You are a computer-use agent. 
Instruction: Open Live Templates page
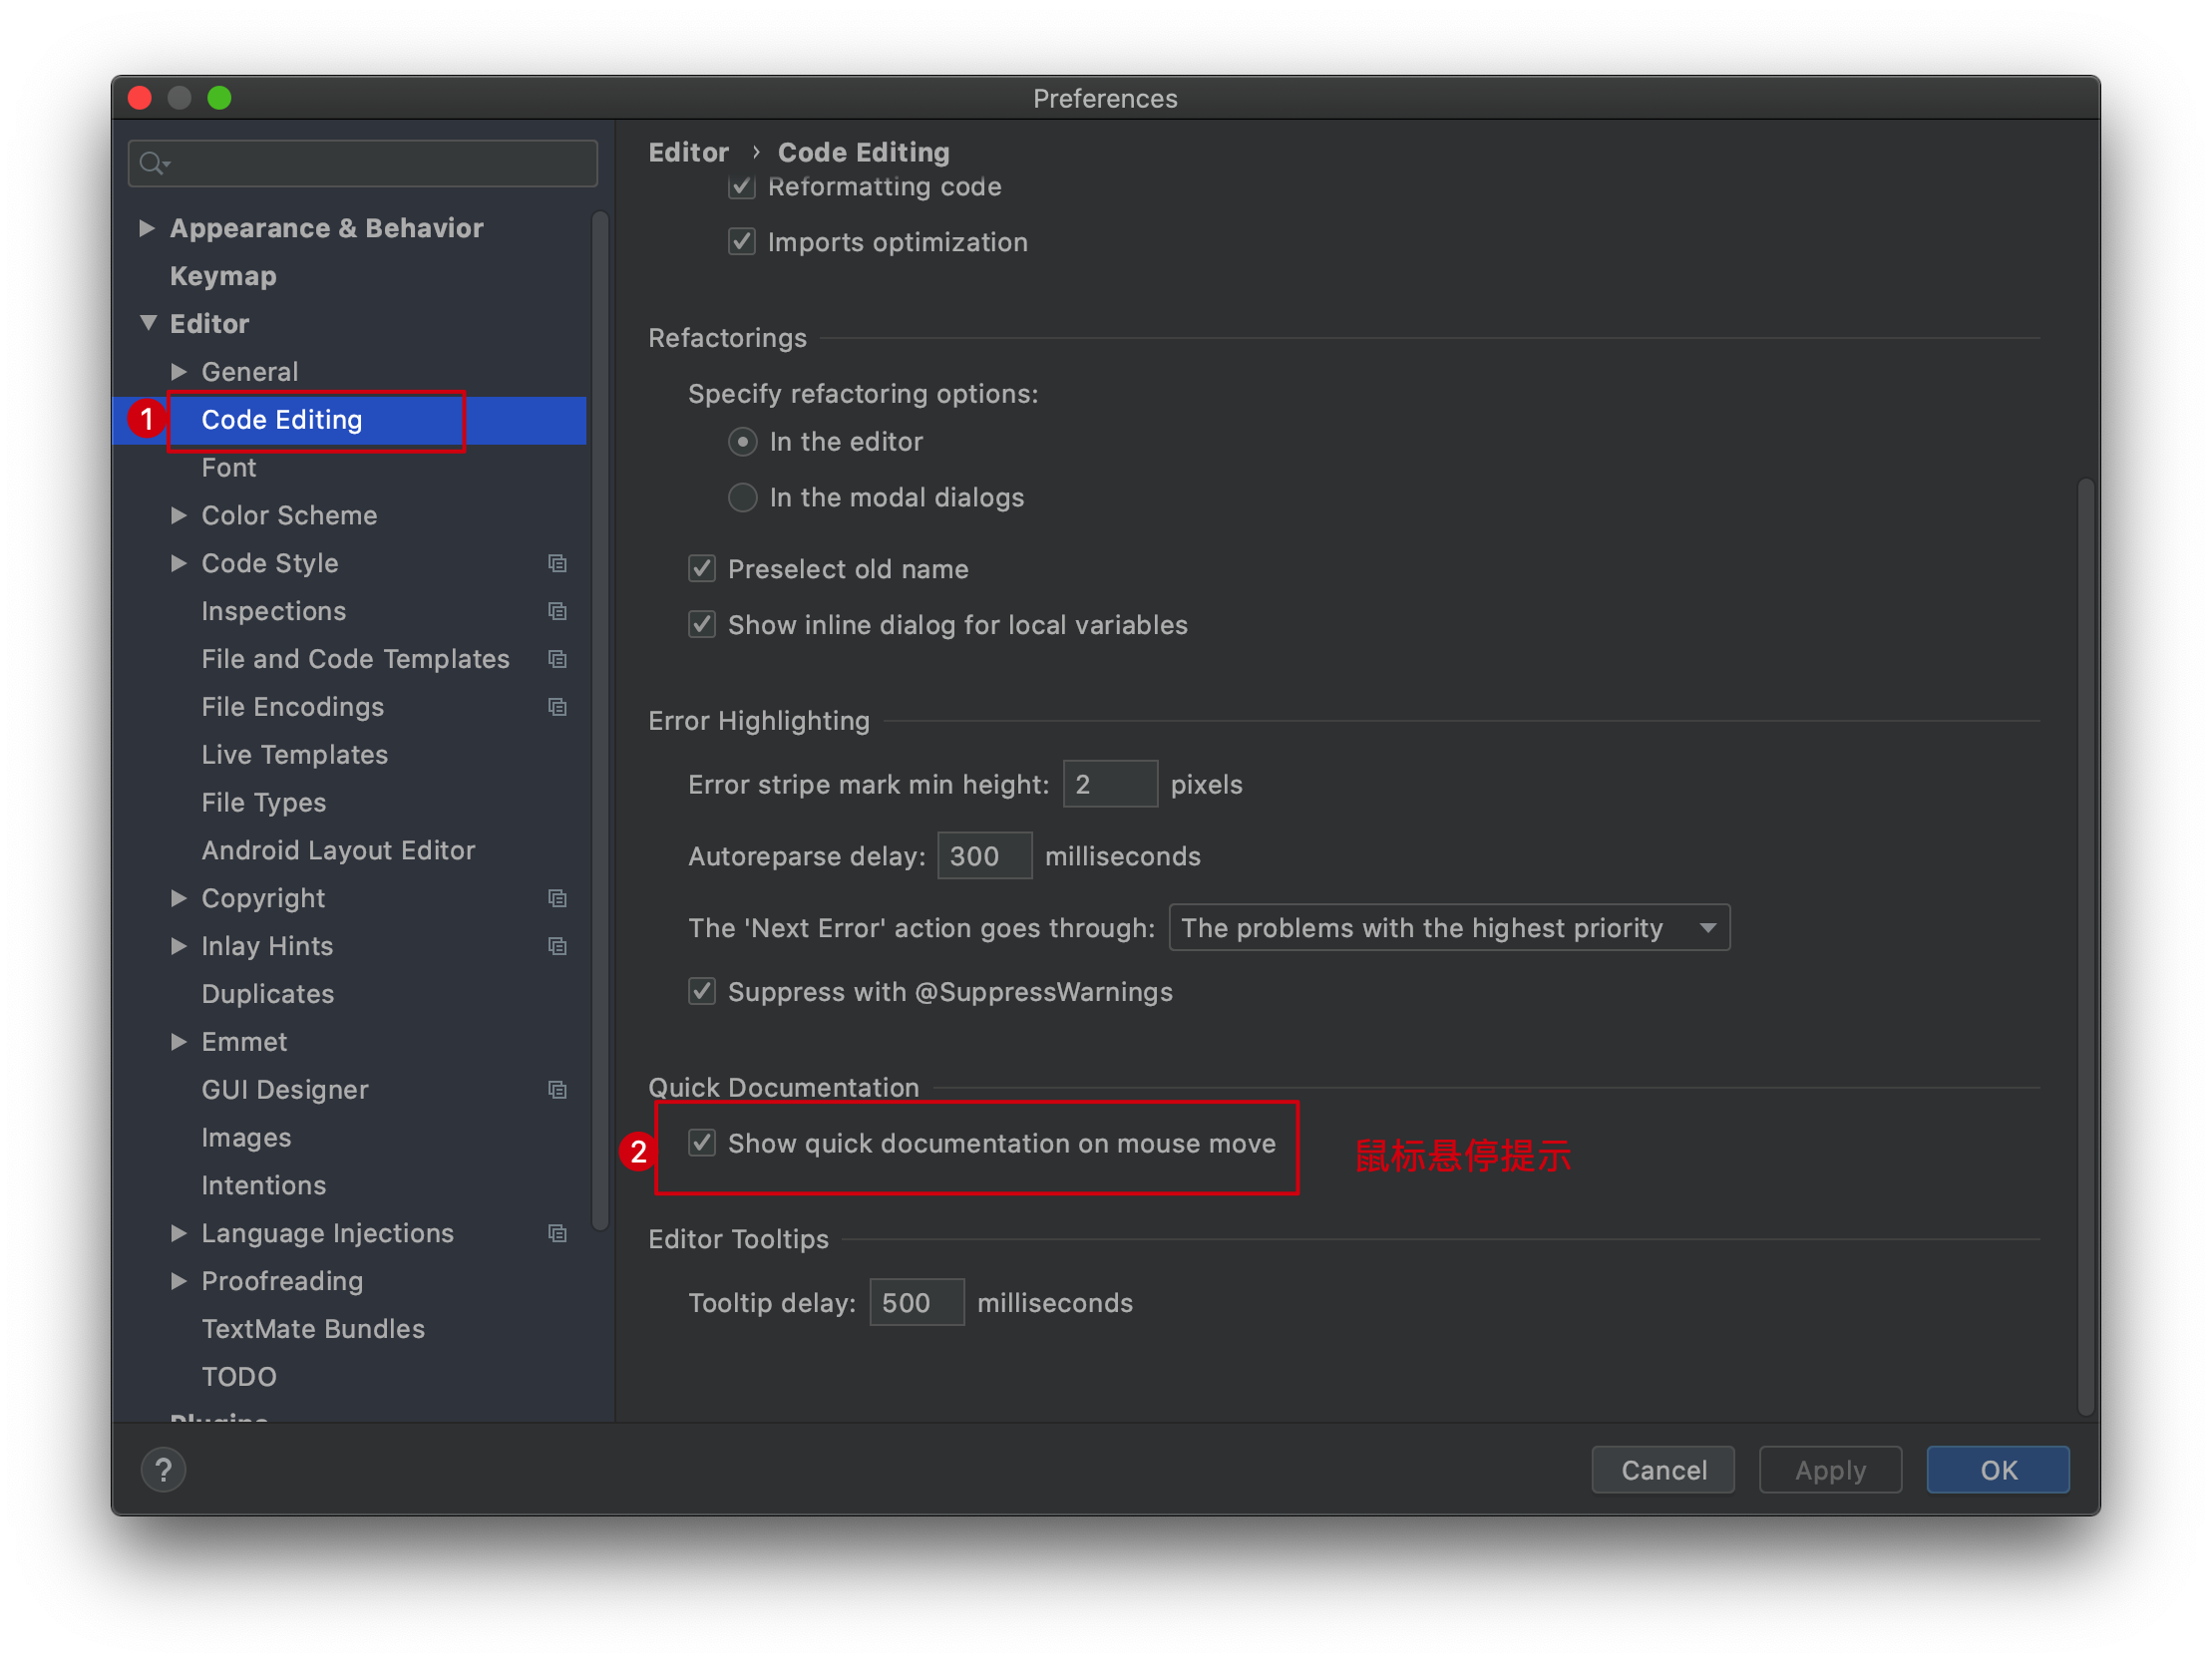tap(295, 756)
